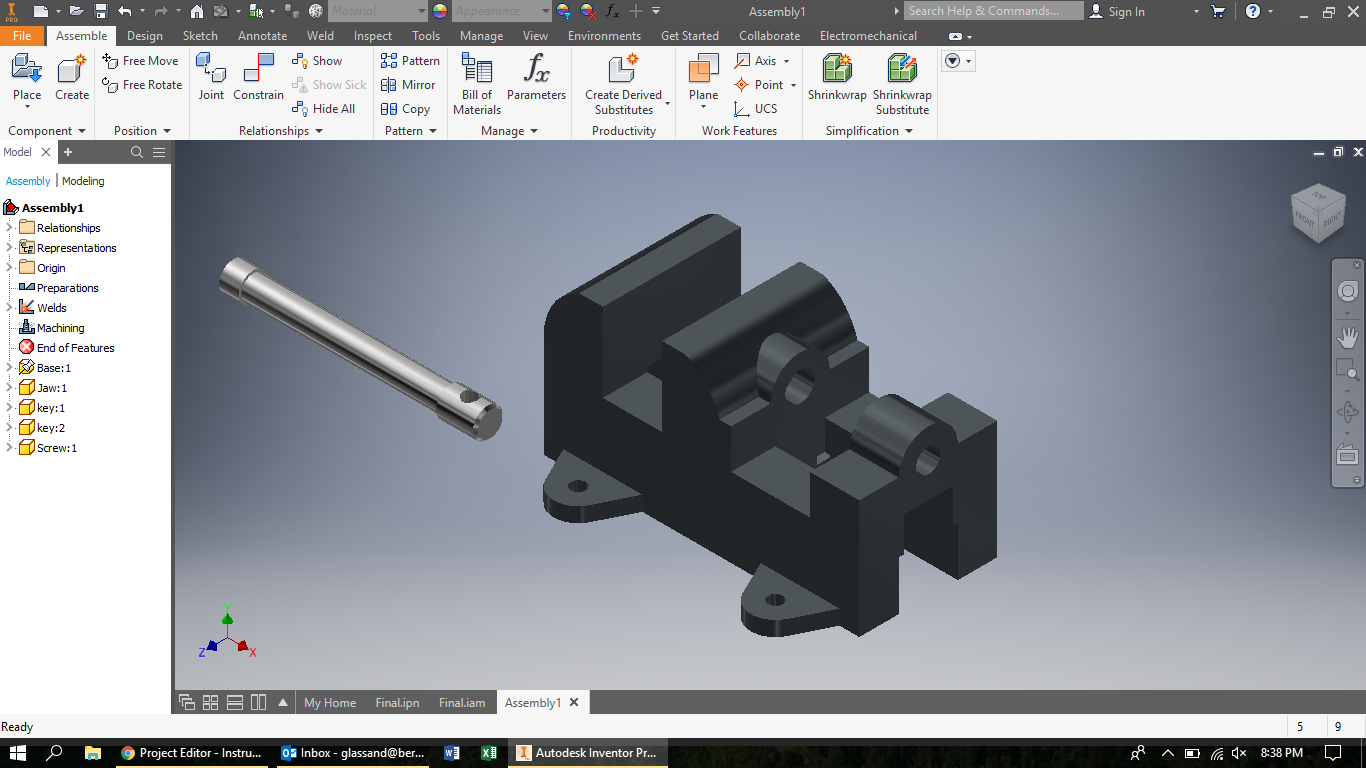Select the Copy components tool
Screen dimensions: 1366x768
click(405, 109)
